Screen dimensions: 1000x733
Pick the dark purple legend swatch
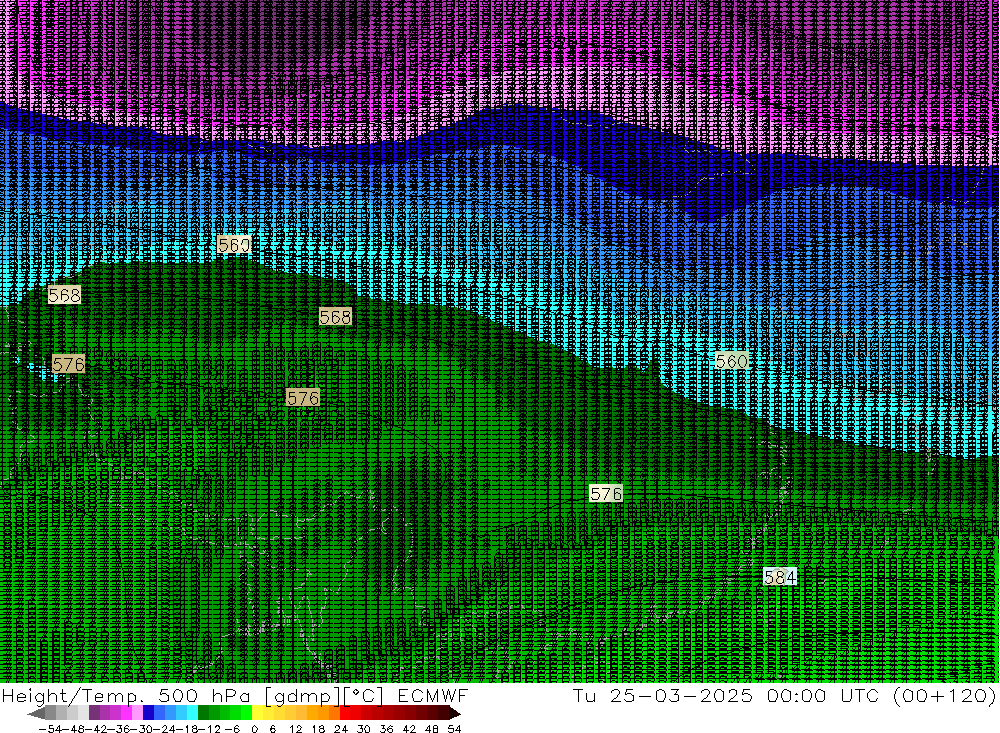tap(94, 712)
